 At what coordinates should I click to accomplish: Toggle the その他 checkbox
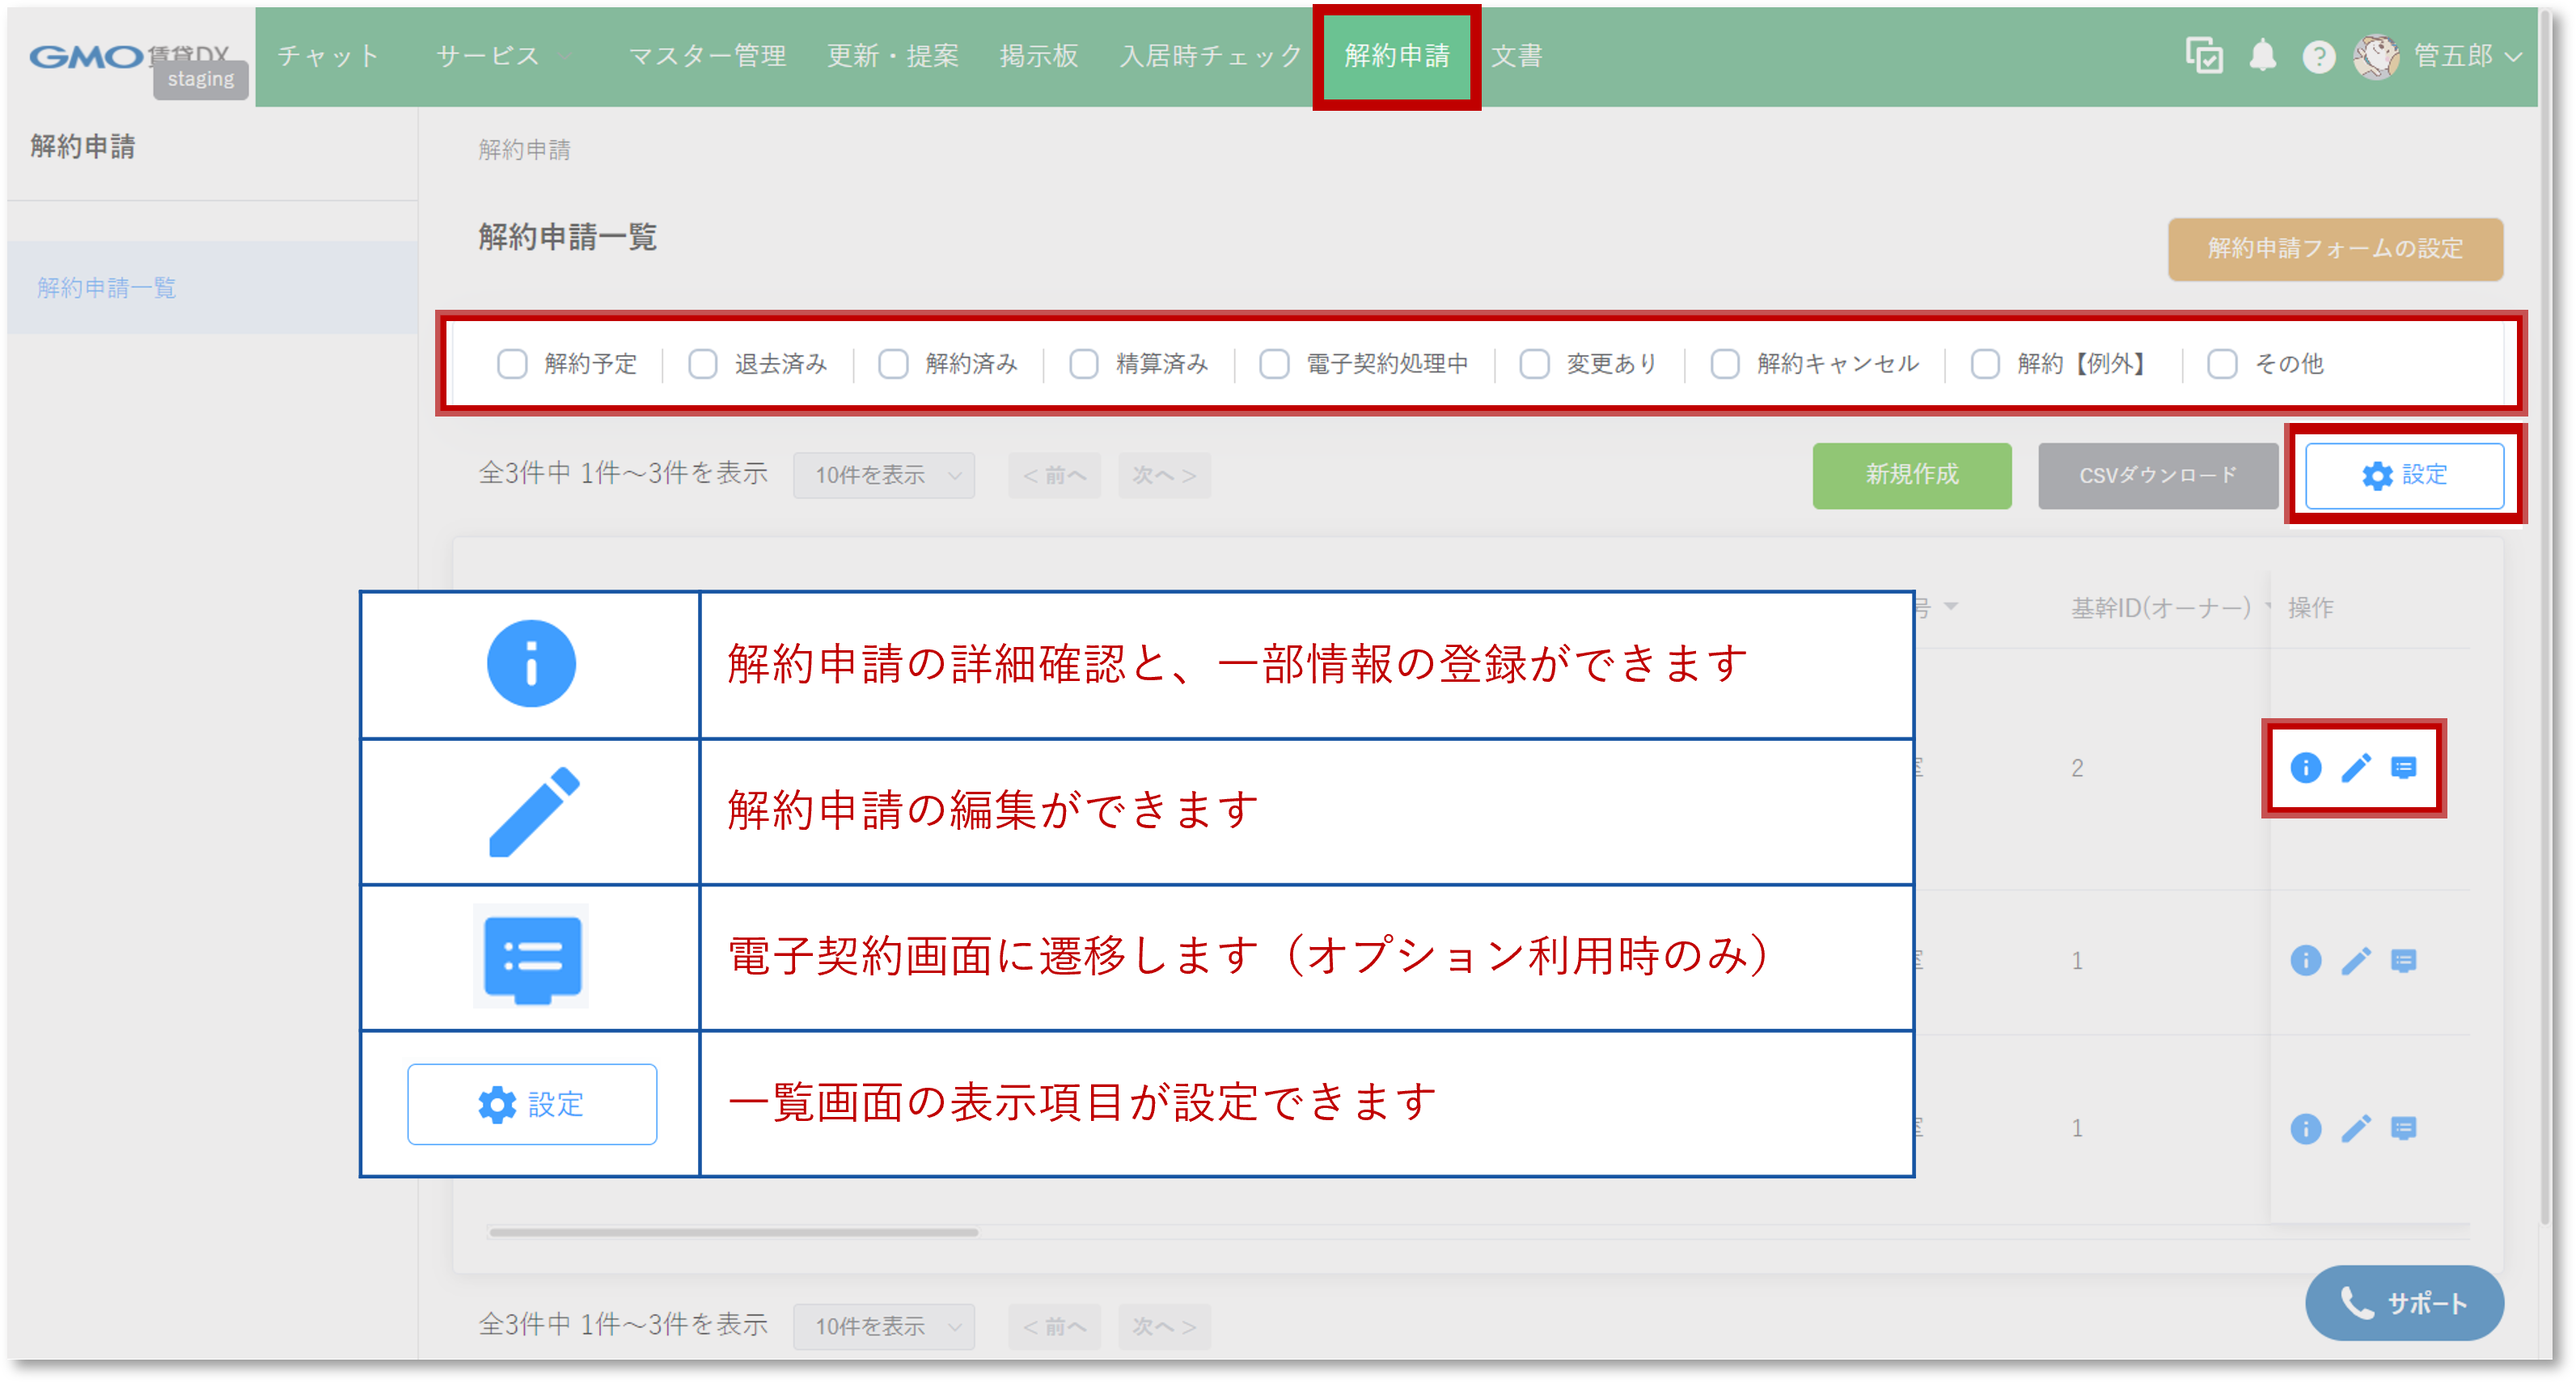(2222, 364)
